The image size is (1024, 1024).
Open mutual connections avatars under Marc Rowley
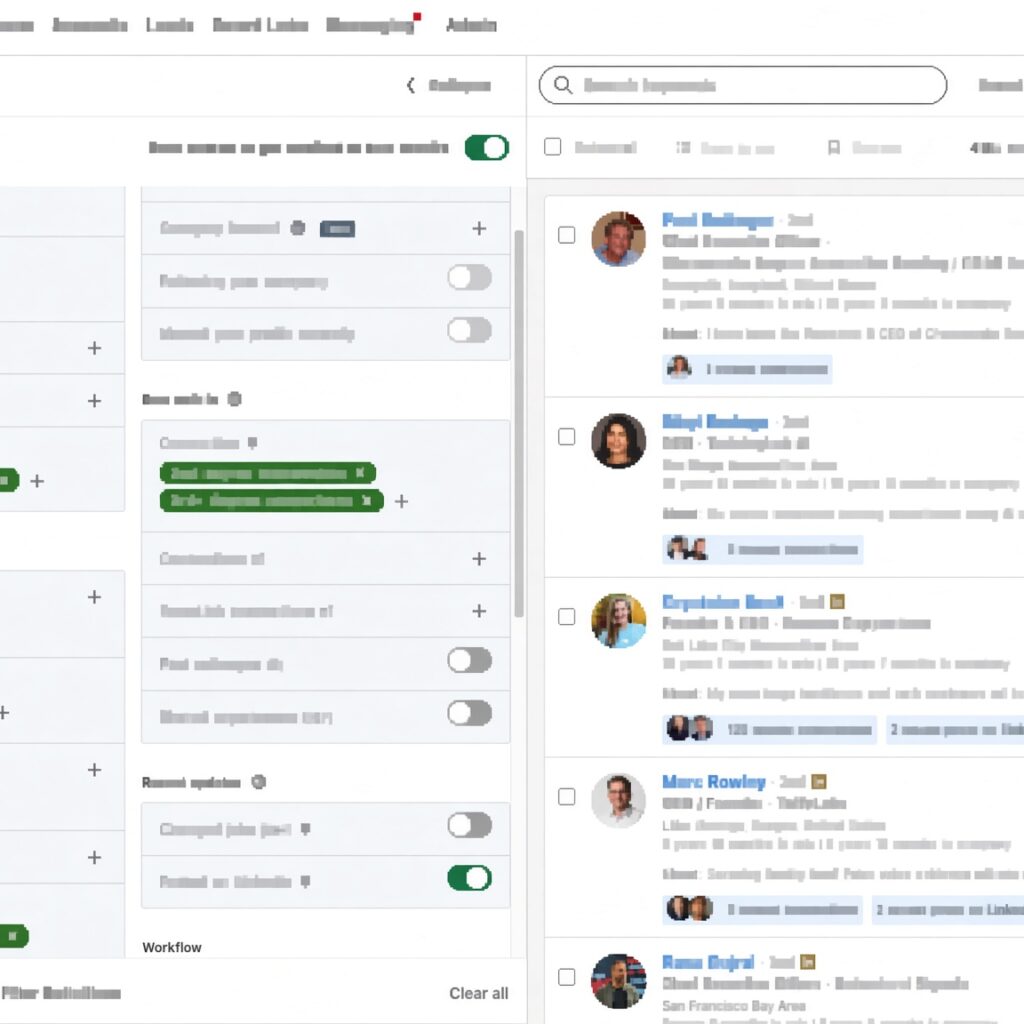point(689,908)
